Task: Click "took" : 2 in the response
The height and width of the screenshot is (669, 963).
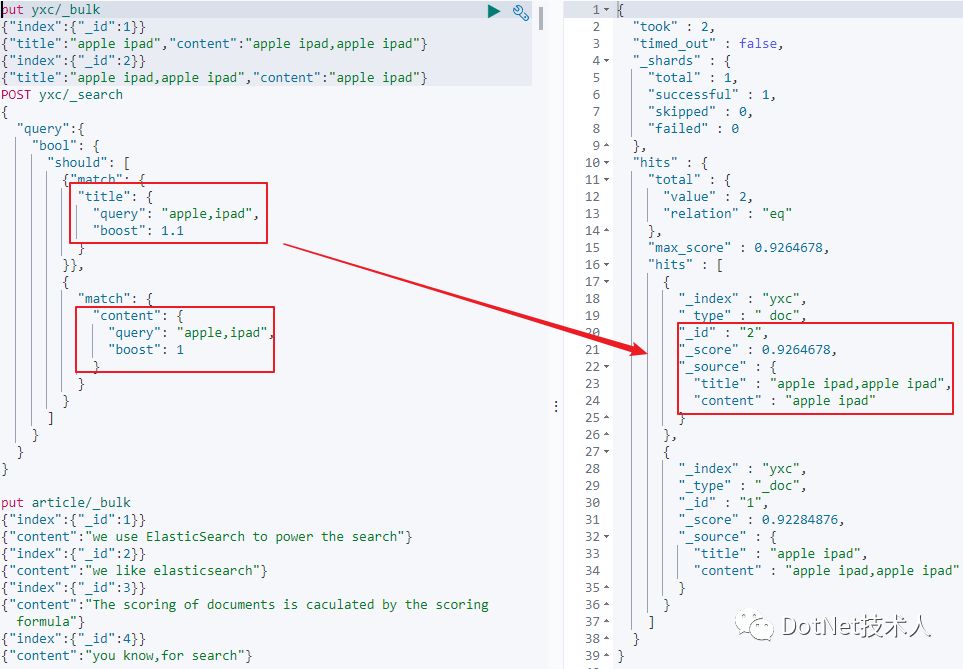Action: tap(674, 26)
